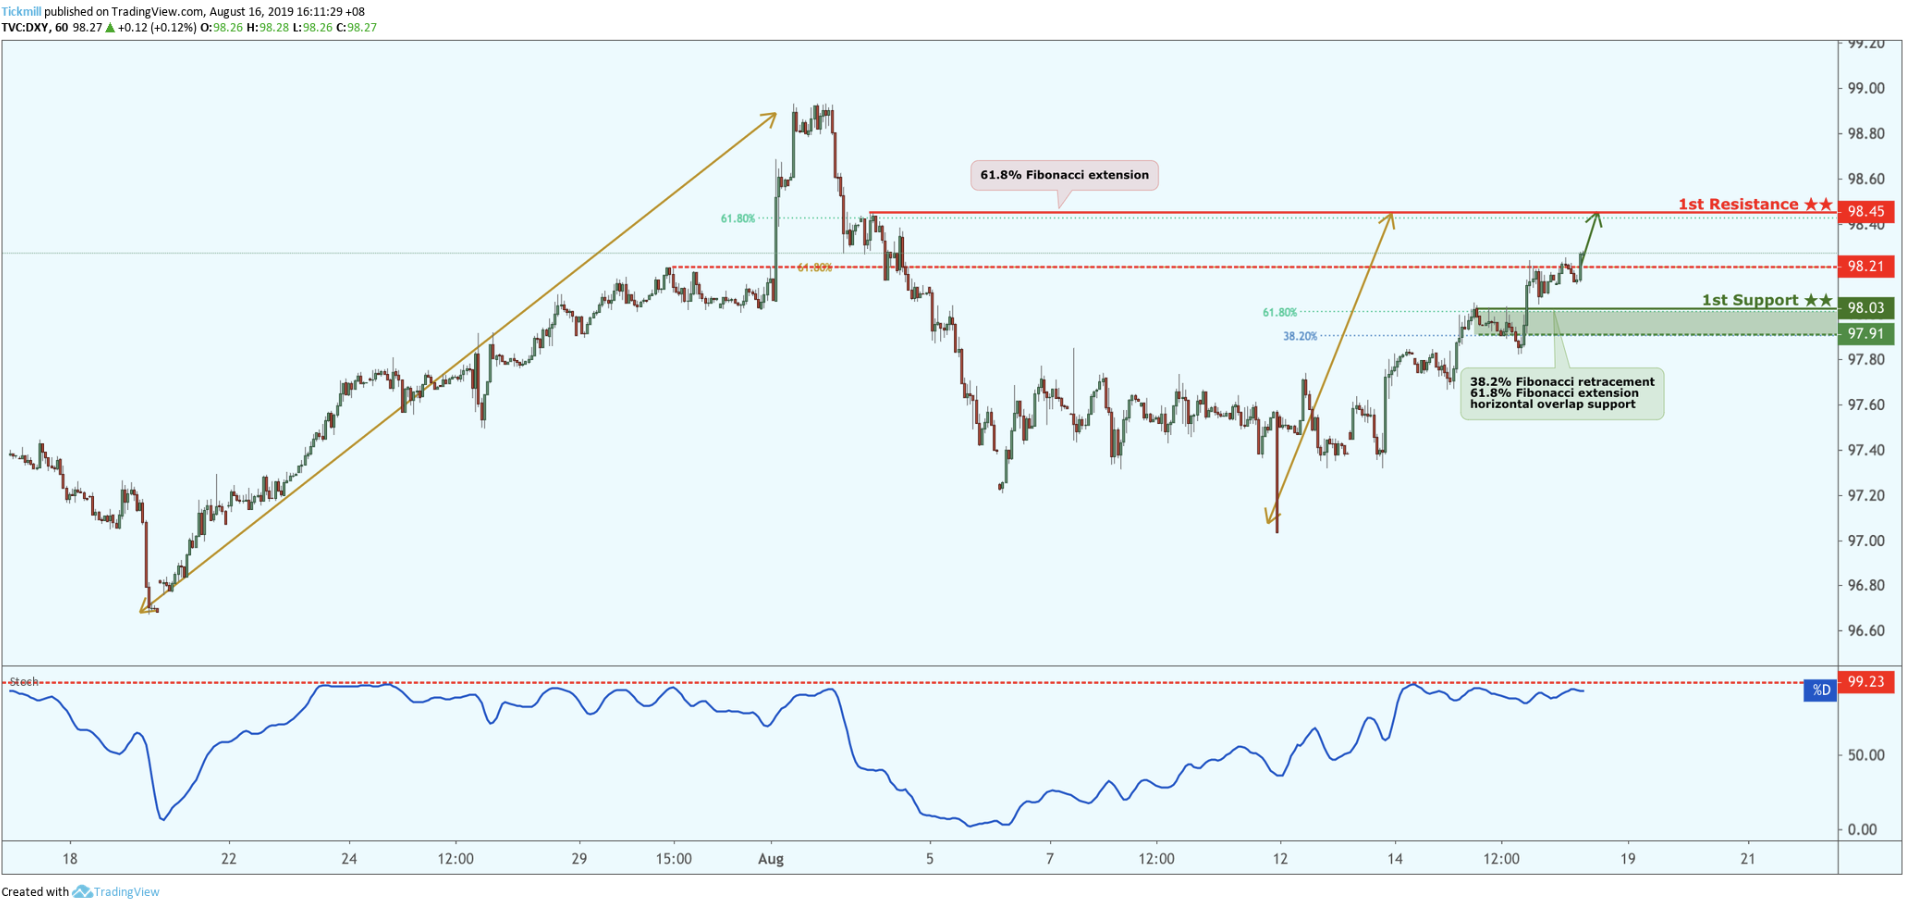Click date 22 on the time axis
The image size is (1906, 908).
[x=229, y=859]
